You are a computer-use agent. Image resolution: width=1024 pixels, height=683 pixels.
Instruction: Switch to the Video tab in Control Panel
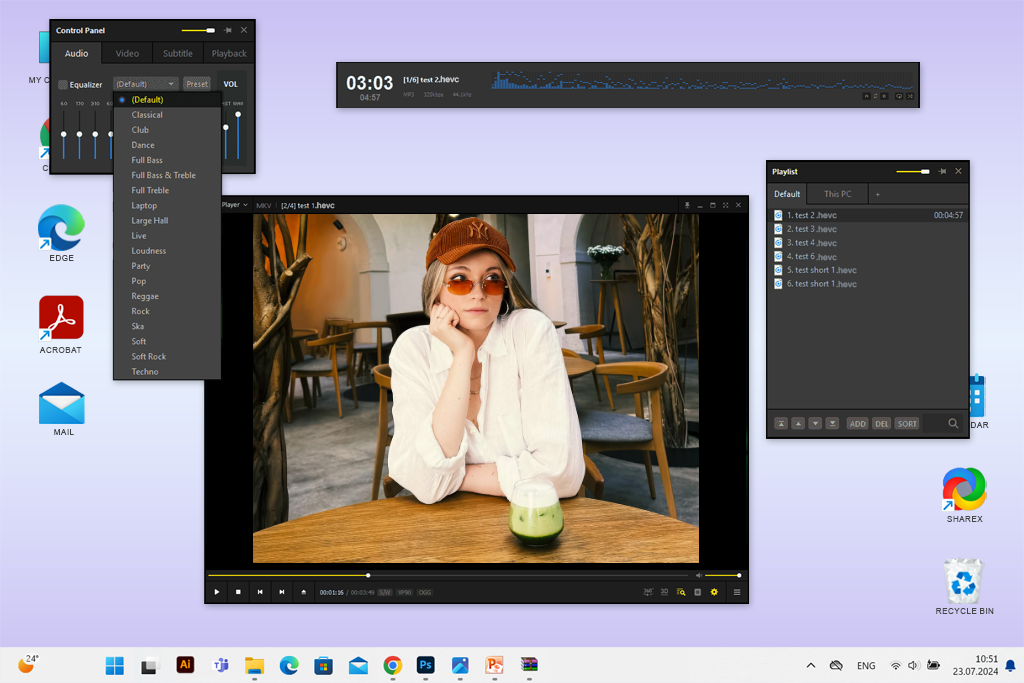(127, 53)
